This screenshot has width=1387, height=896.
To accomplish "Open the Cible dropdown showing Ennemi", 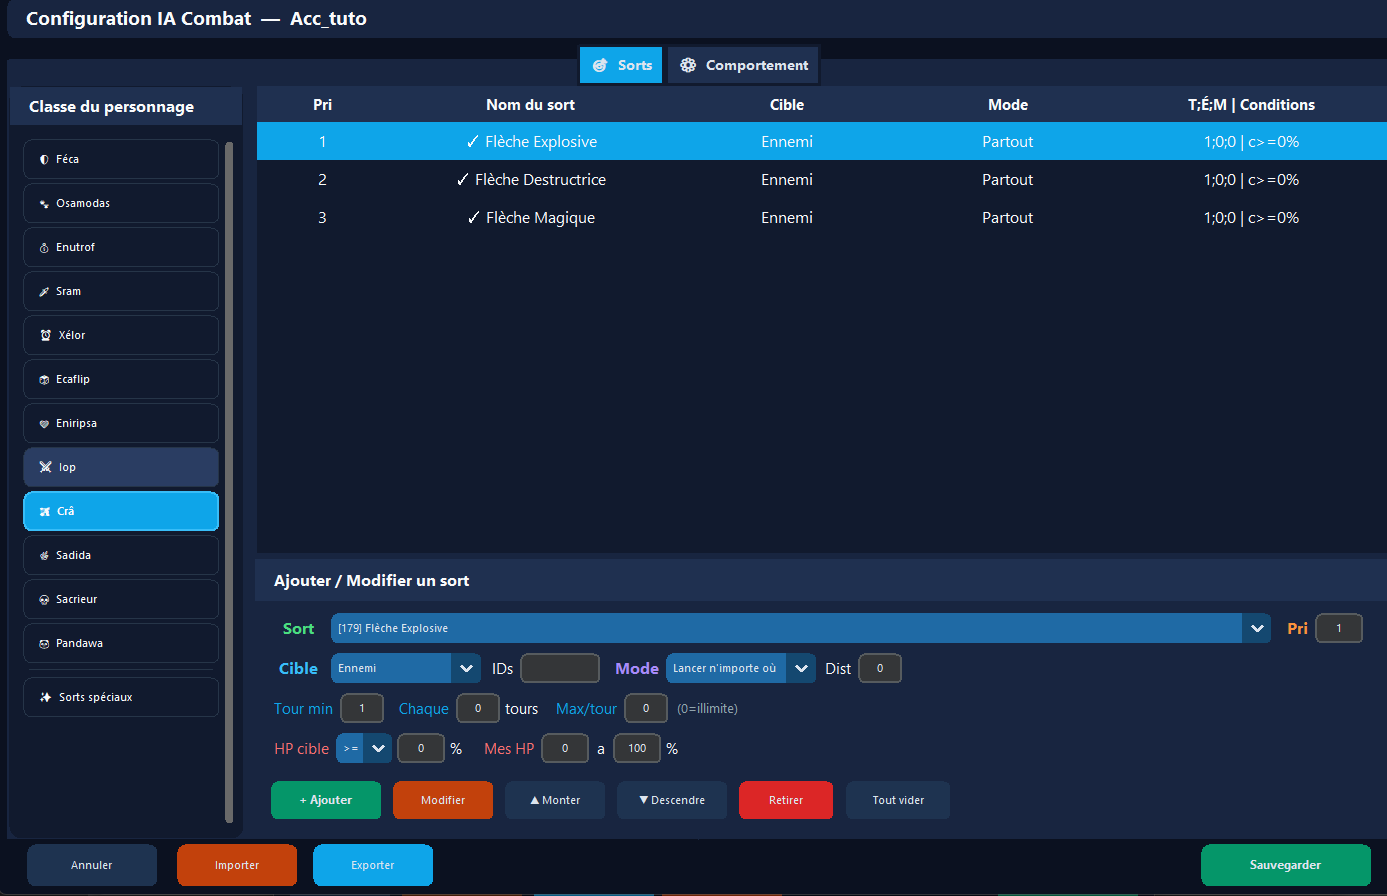I will point(405,668).
